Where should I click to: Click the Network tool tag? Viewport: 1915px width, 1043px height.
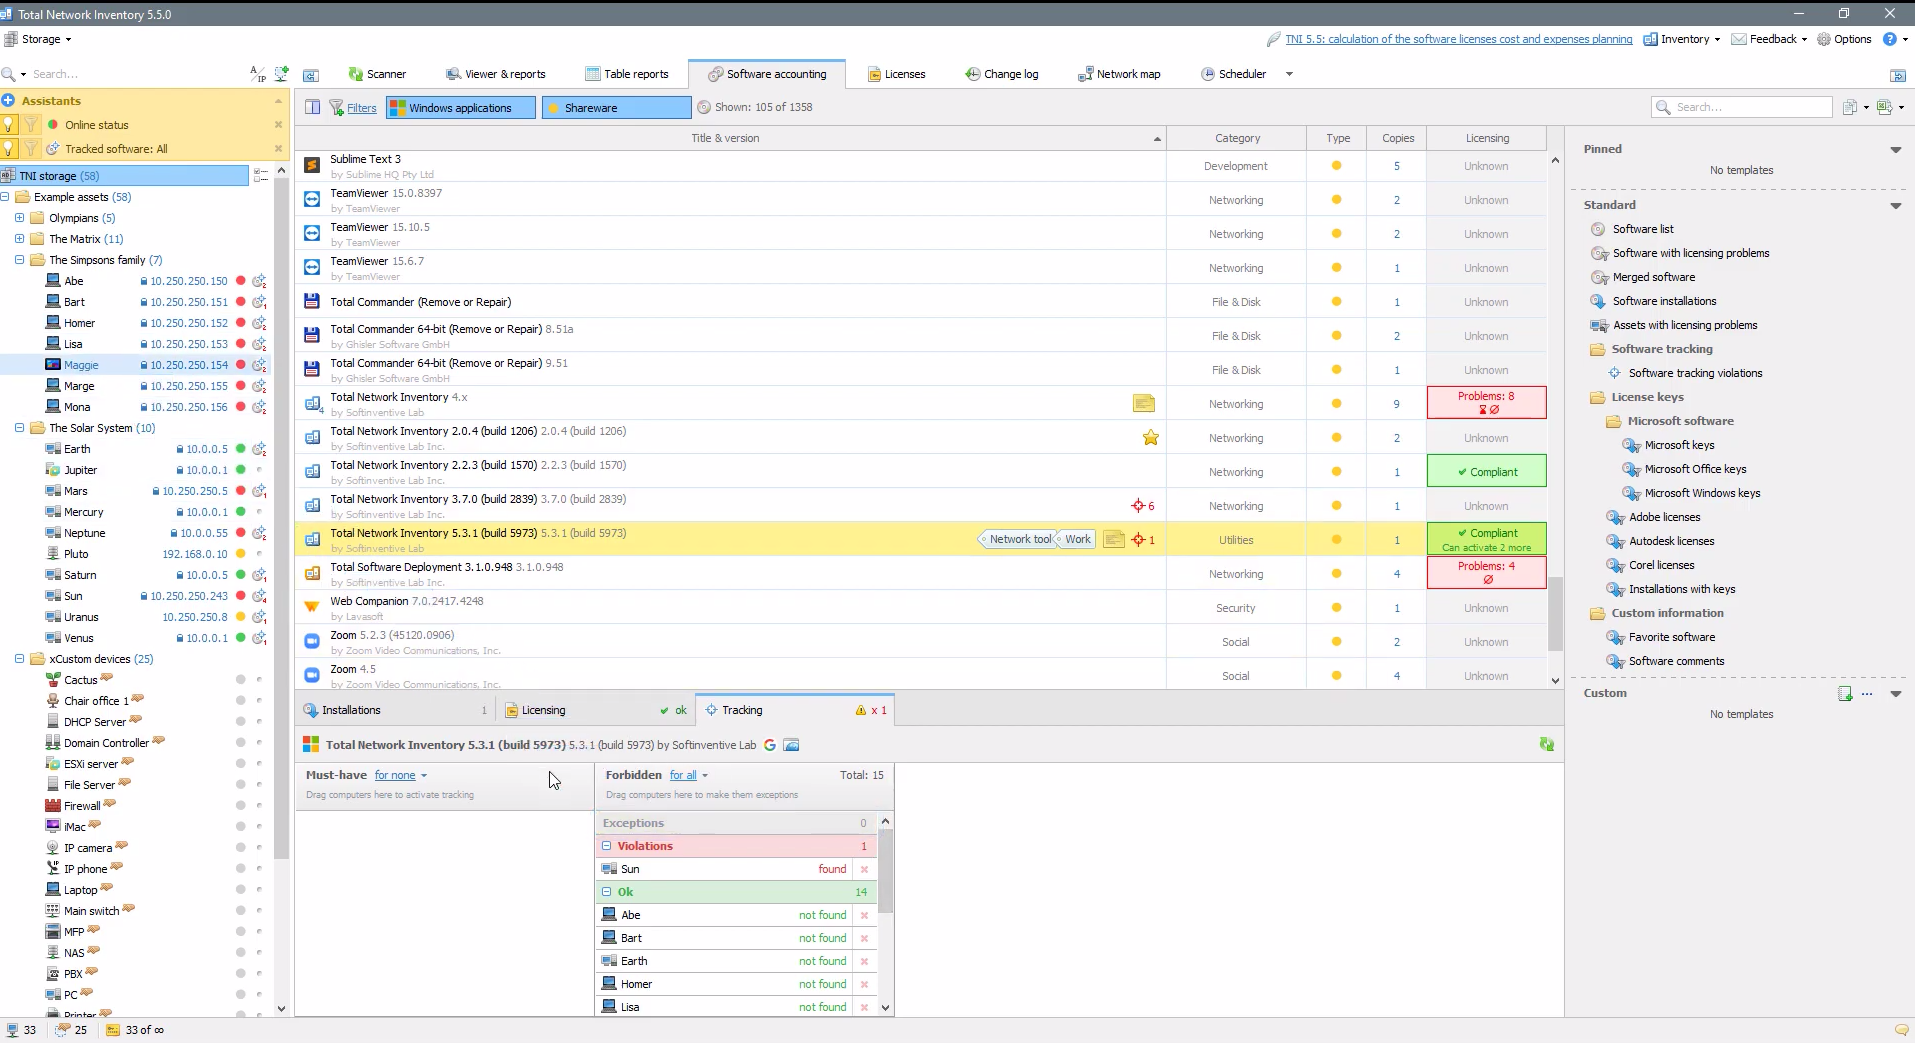1017,539
